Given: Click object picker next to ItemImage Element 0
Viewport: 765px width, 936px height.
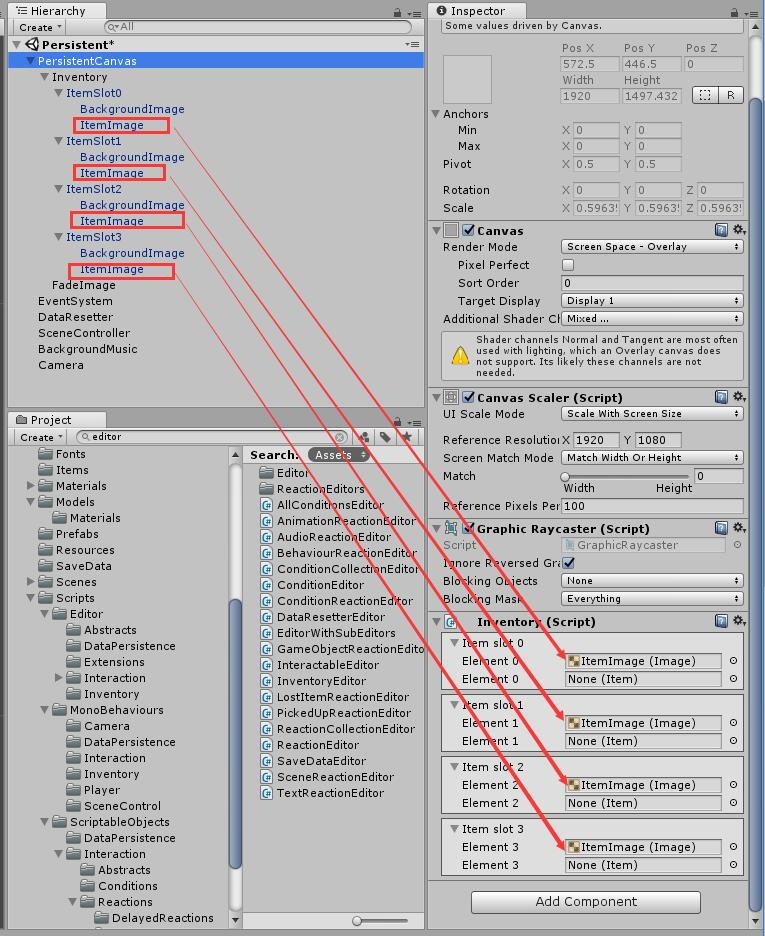Looking at the screenshot, I should (x=733, y=661).
